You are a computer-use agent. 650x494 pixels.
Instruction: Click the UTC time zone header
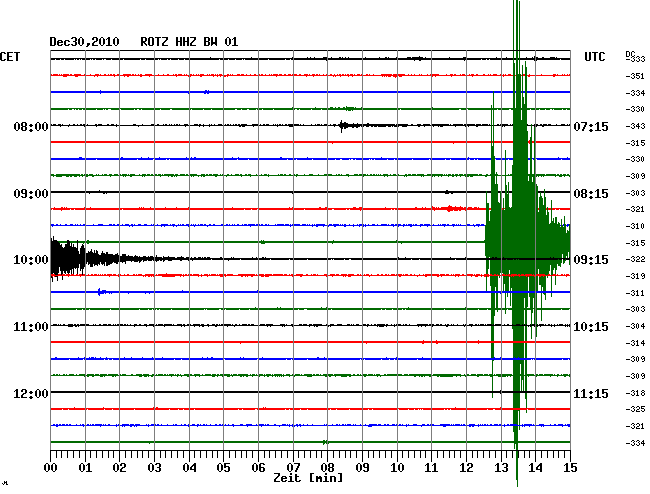tap(594, 57)
